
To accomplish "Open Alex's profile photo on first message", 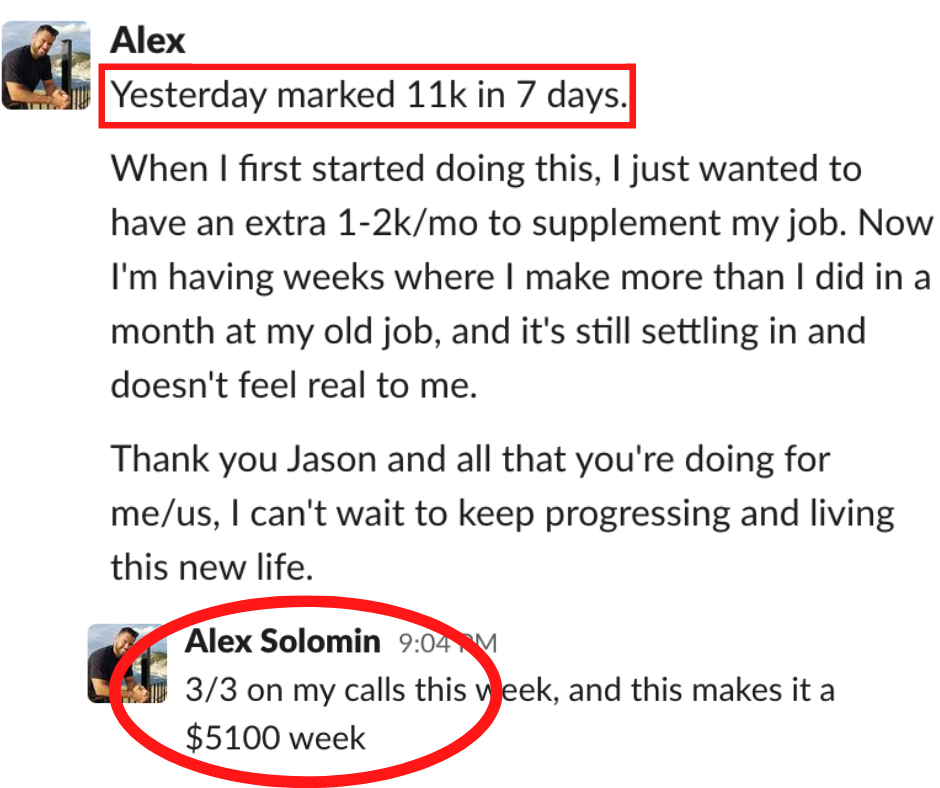I will point(46,66).
